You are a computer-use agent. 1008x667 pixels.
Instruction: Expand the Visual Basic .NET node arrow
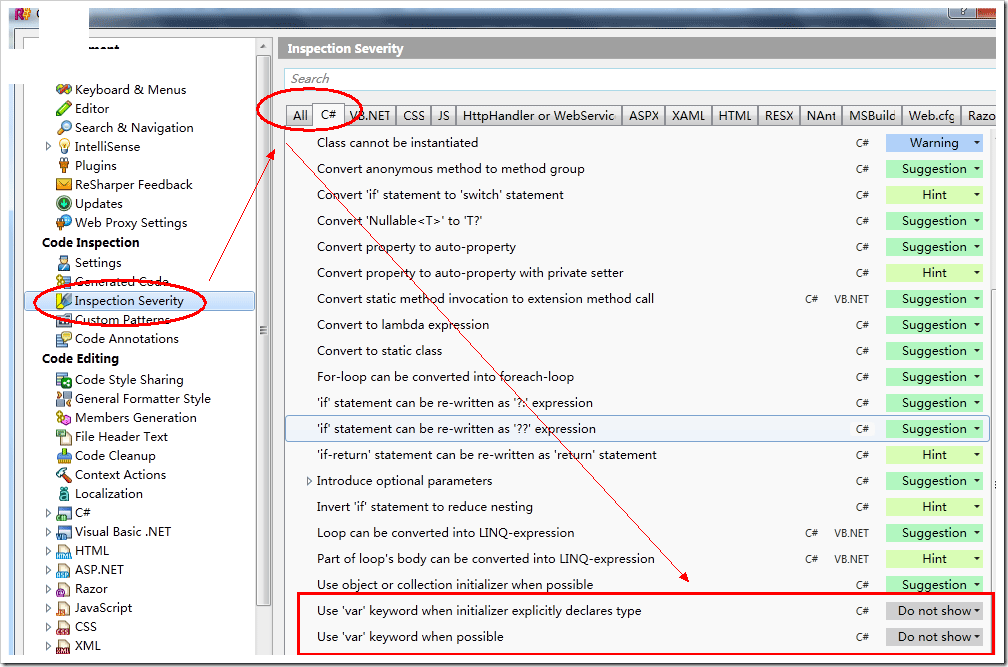coord(48,532)
